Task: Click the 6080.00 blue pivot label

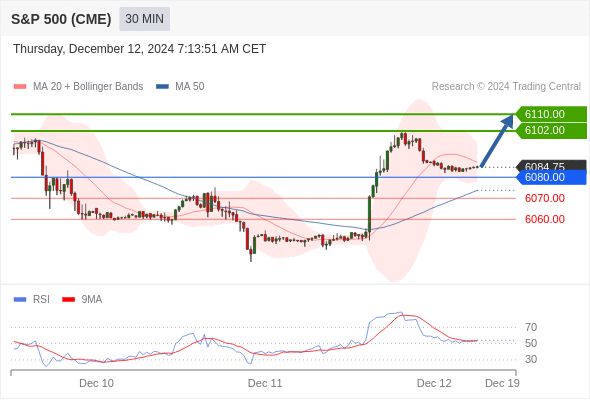Action: (551, 177)
